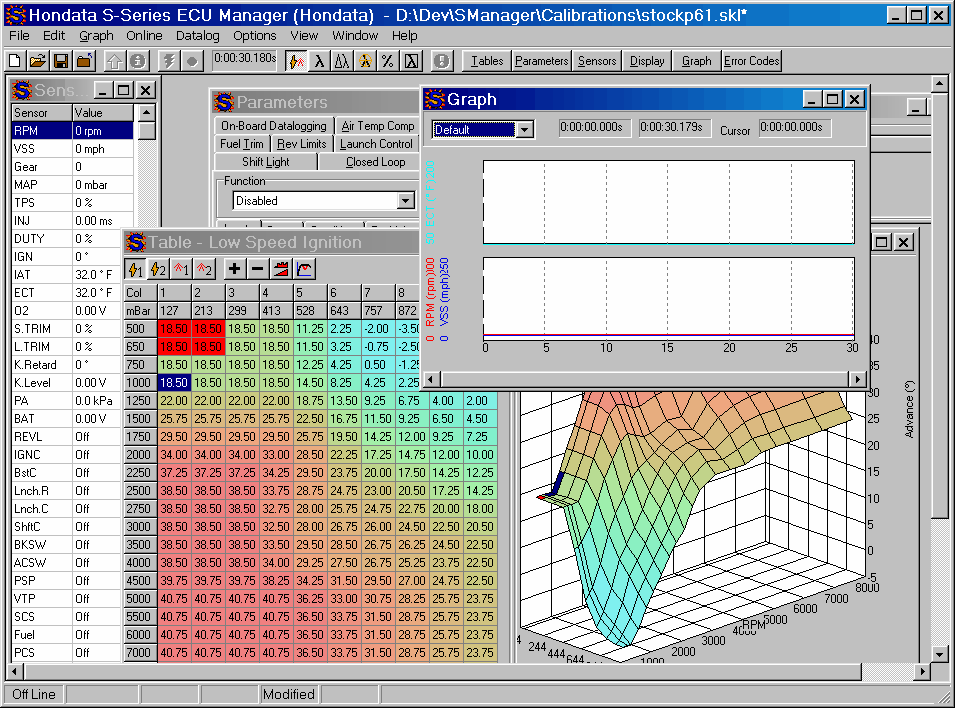
Task: Click the briefcase icon with the blue arrow
Action: tap(84, 61)
